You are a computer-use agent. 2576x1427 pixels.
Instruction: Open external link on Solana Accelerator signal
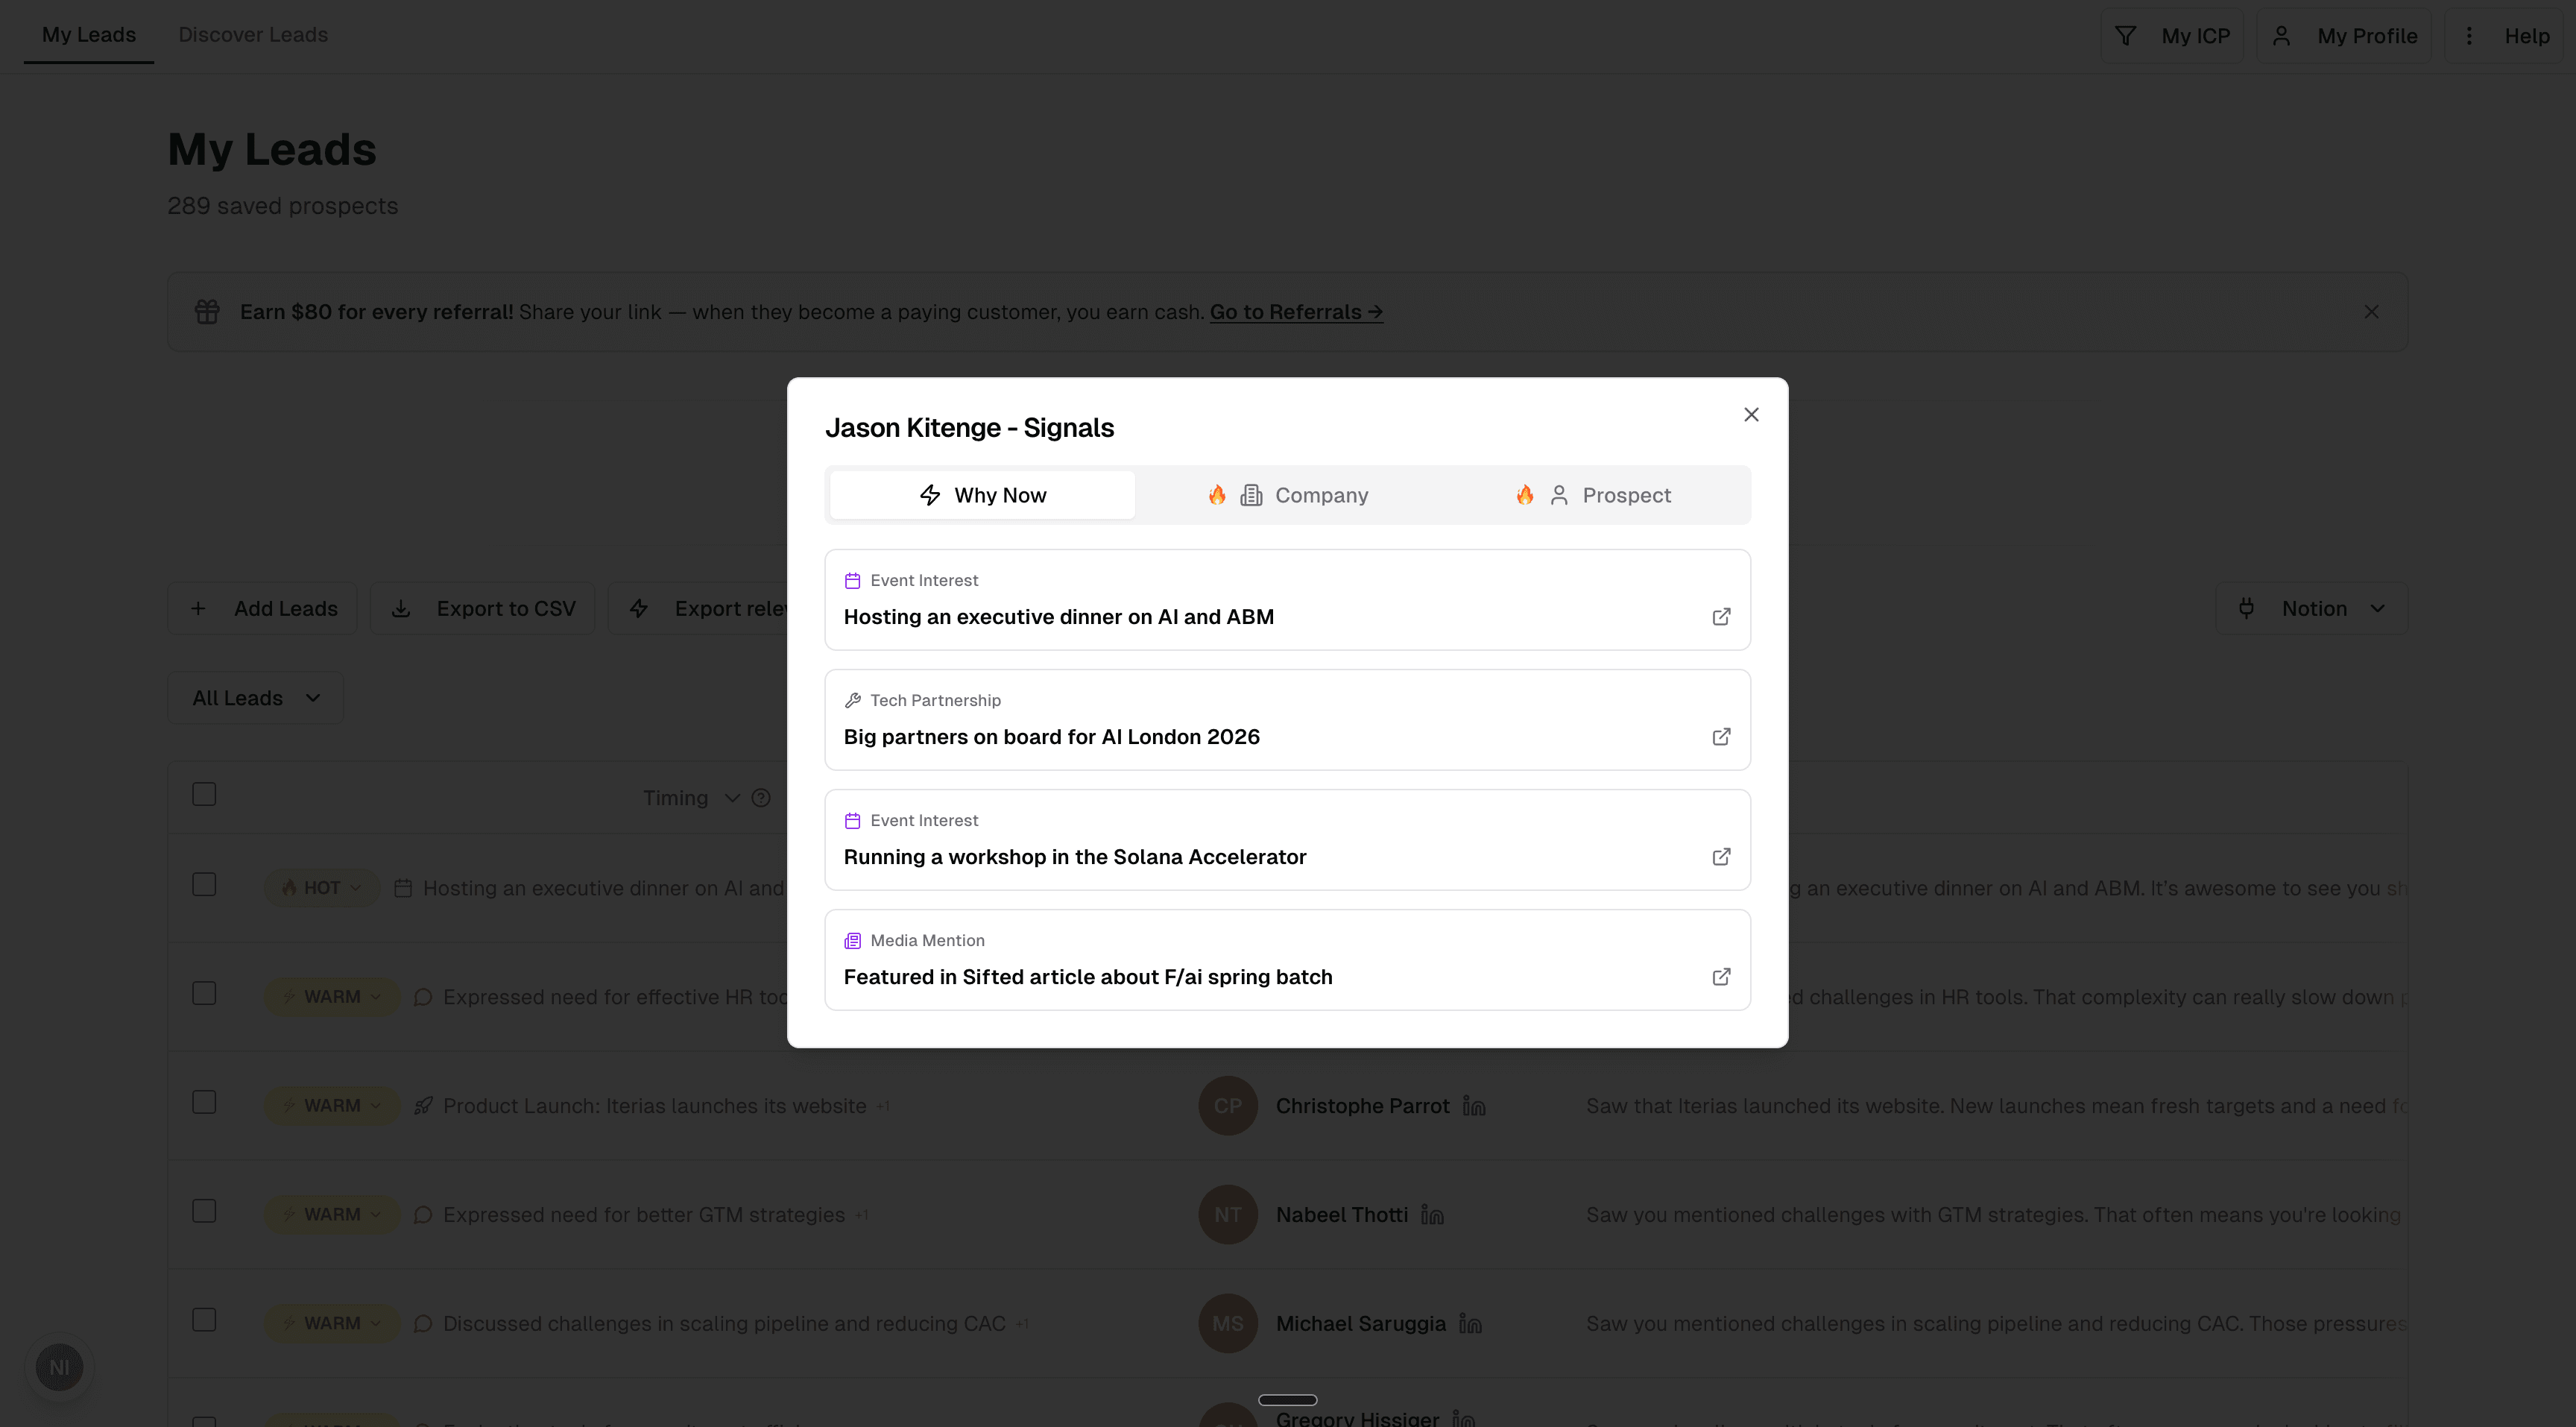pos(1721,857)
